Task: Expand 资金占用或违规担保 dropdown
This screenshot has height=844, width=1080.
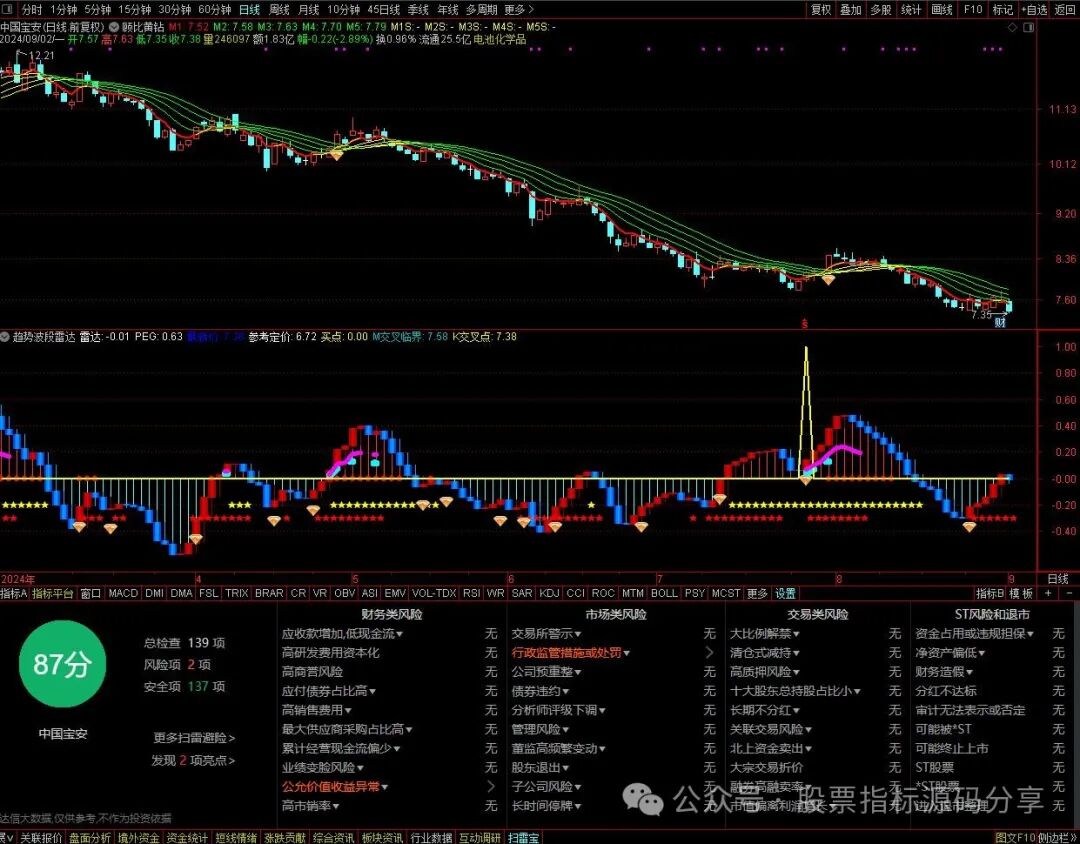Action: [x=975, y=633]
